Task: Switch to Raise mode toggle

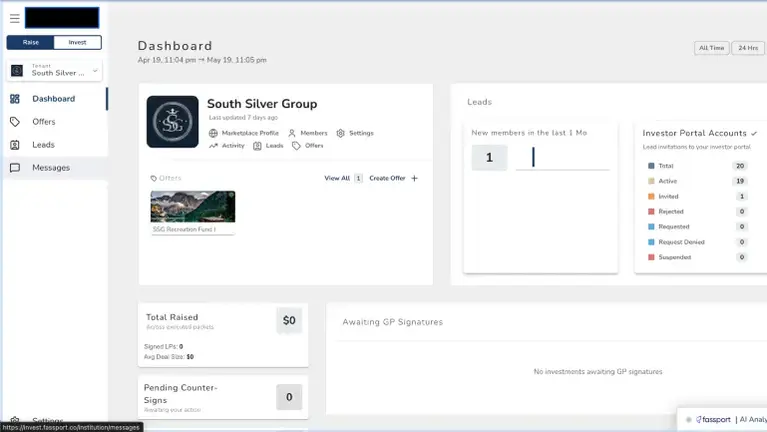Action: pos(30,43)
